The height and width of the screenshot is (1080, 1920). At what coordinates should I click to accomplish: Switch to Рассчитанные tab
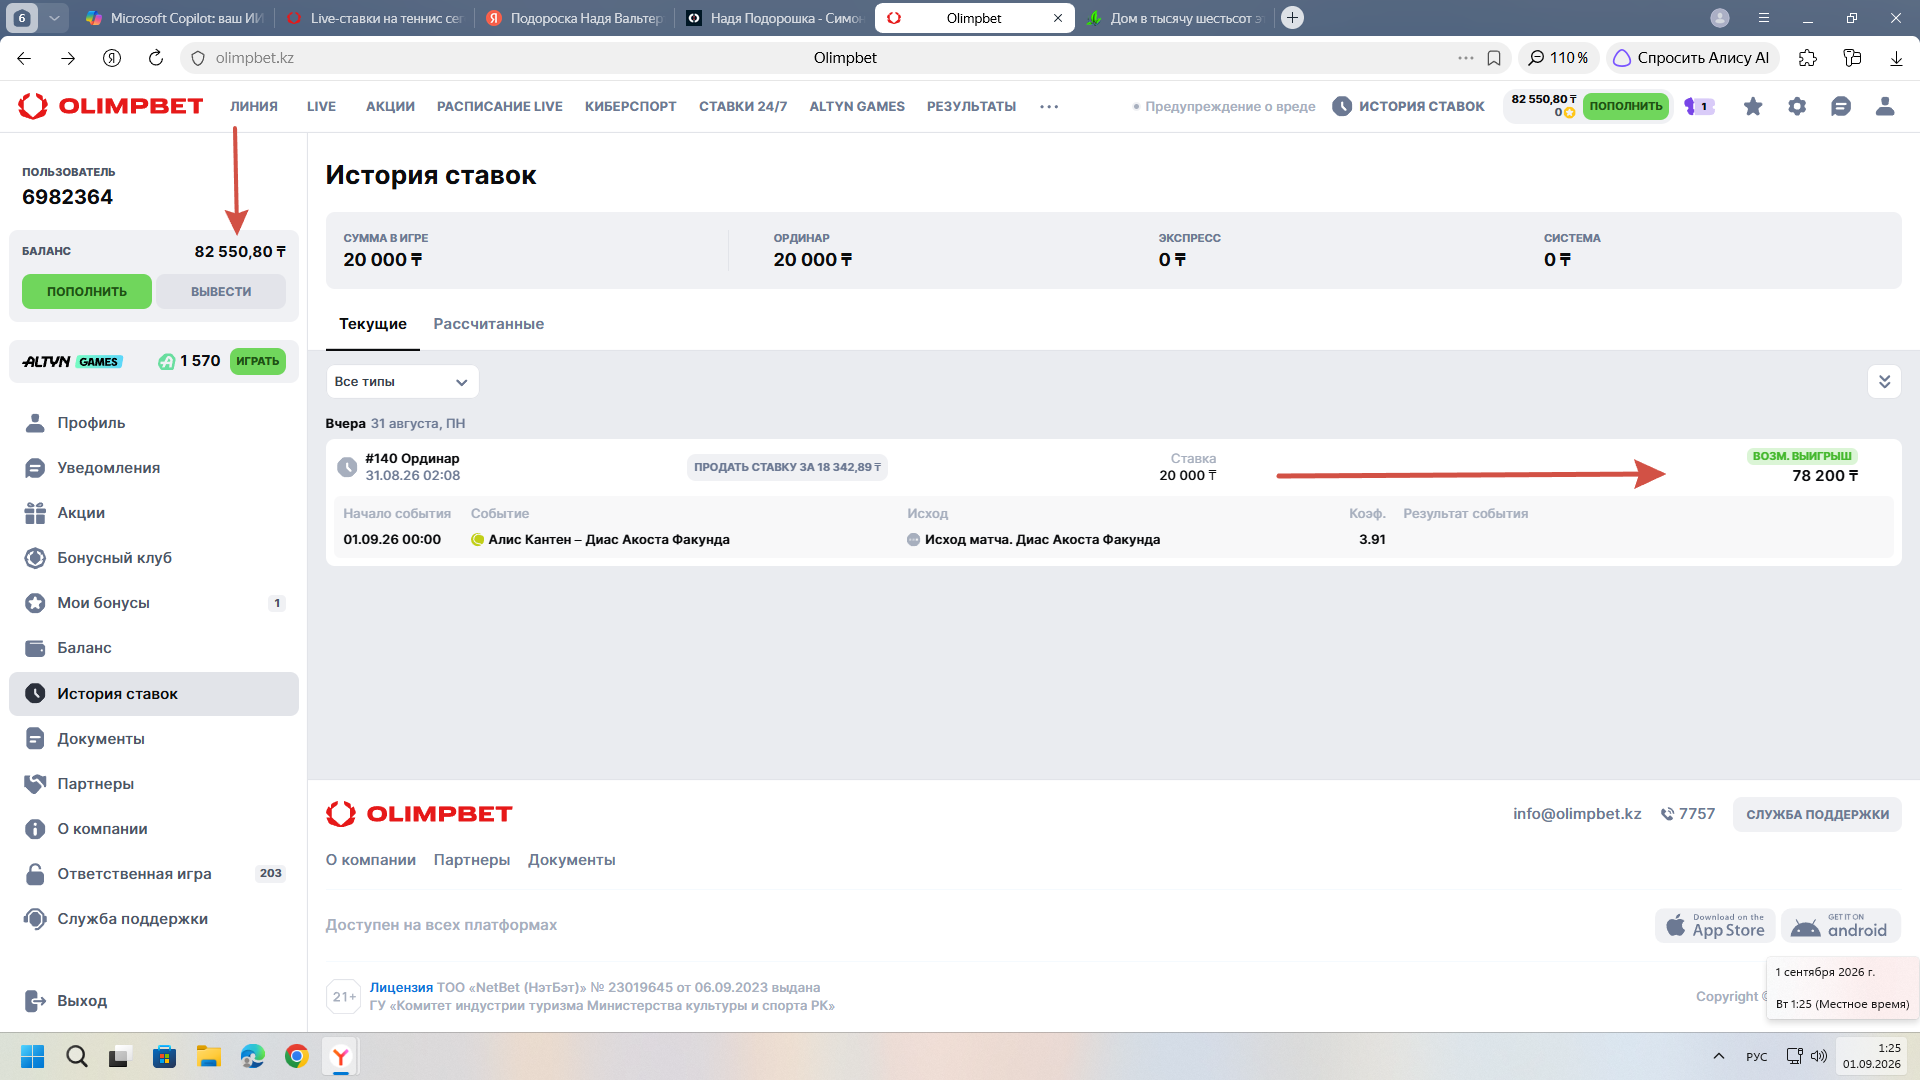pos(488,324)
